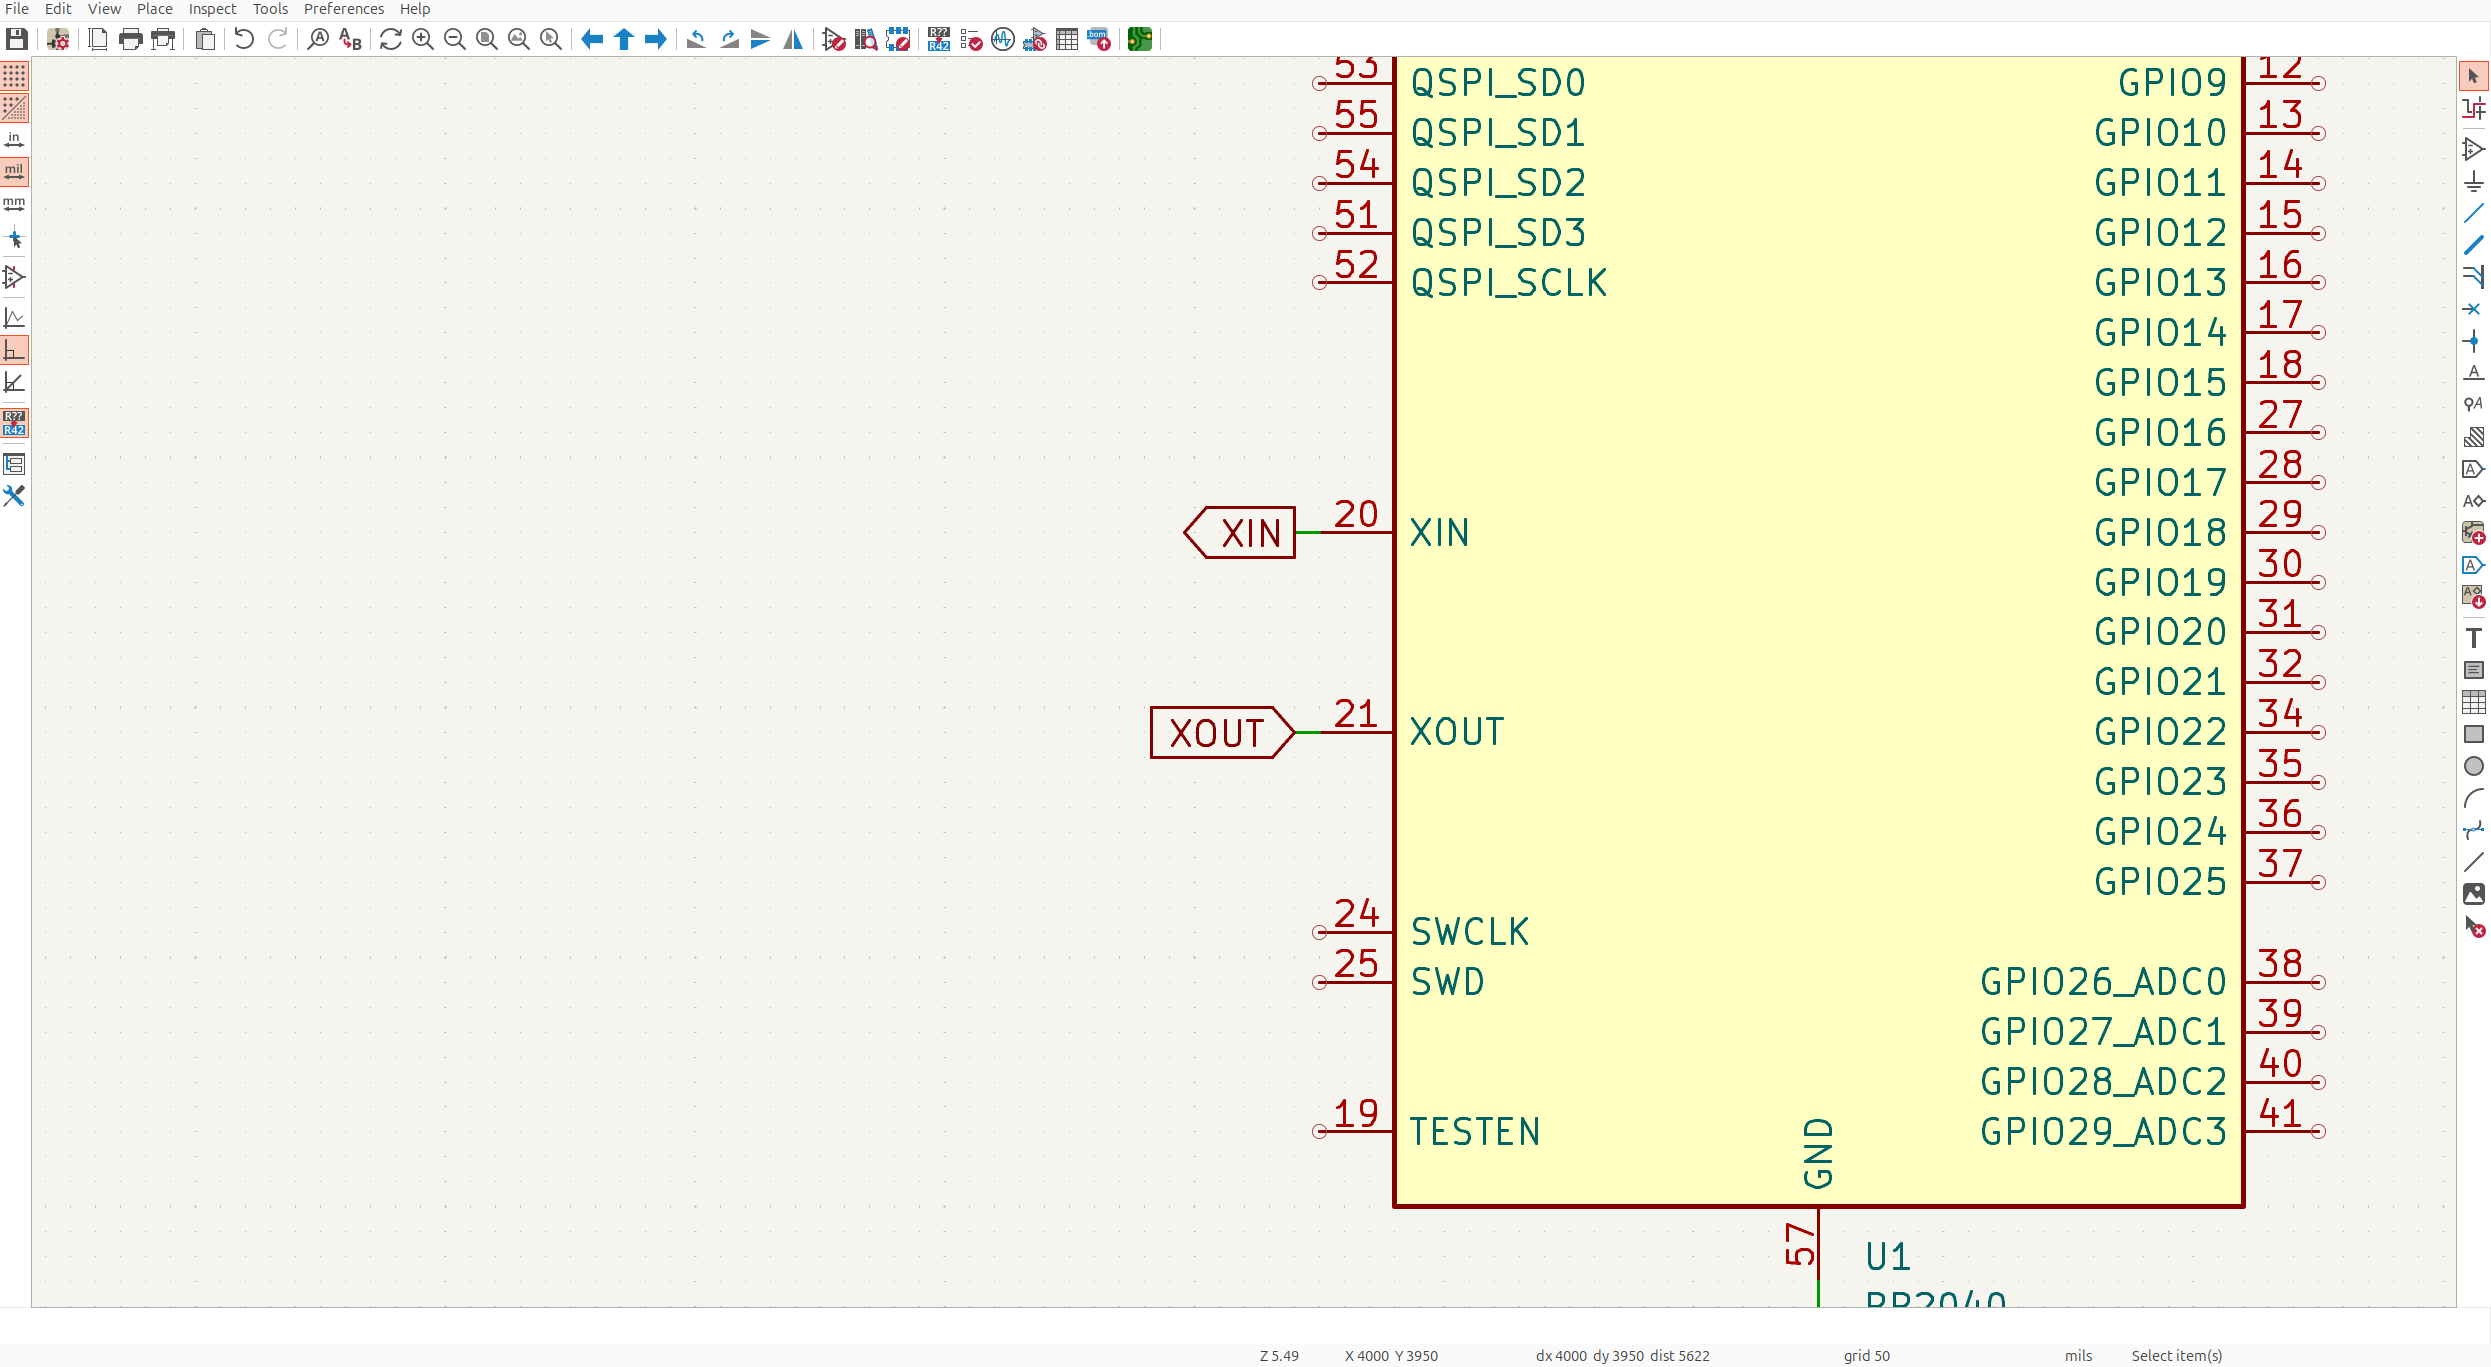Select the Add wire tool
The image size is (2491, 1367).
(x=2473, y=213)
